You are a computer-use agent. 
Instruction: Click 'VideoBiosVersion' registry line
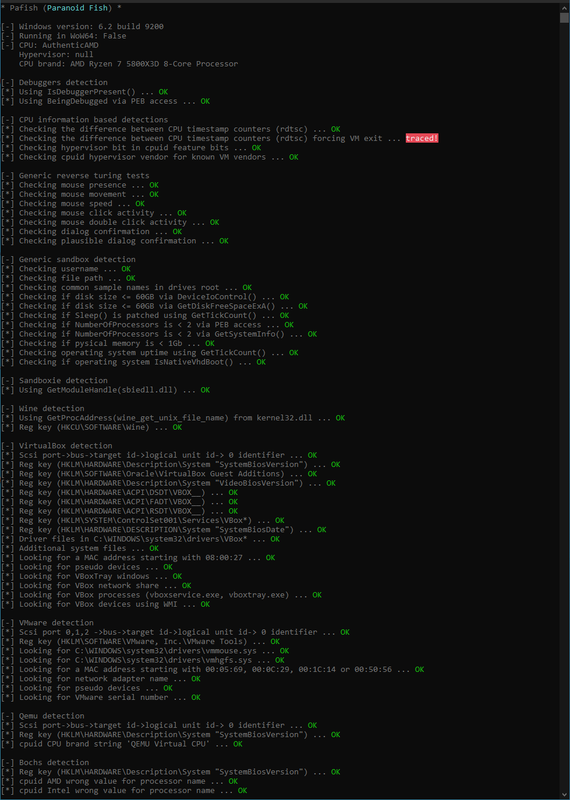coord(168,483)
